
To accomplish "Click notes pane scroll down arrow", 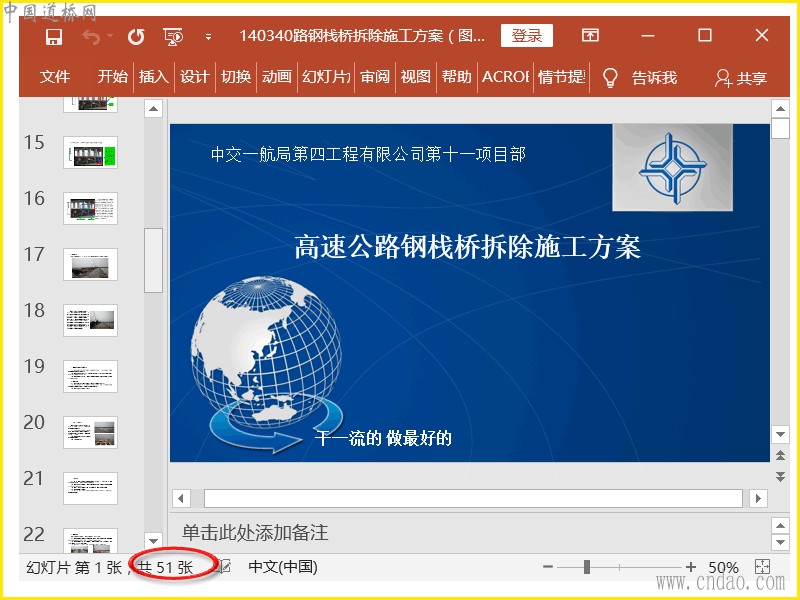I will coord(780,542).
